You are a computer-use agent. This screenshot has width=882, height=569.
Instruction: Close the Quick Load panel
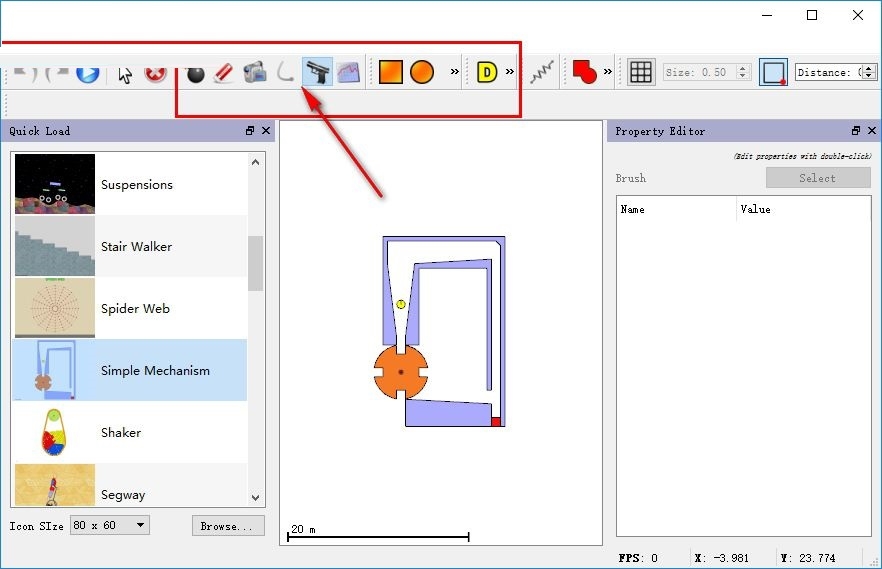pyautogui.click(x=266, y=131)
